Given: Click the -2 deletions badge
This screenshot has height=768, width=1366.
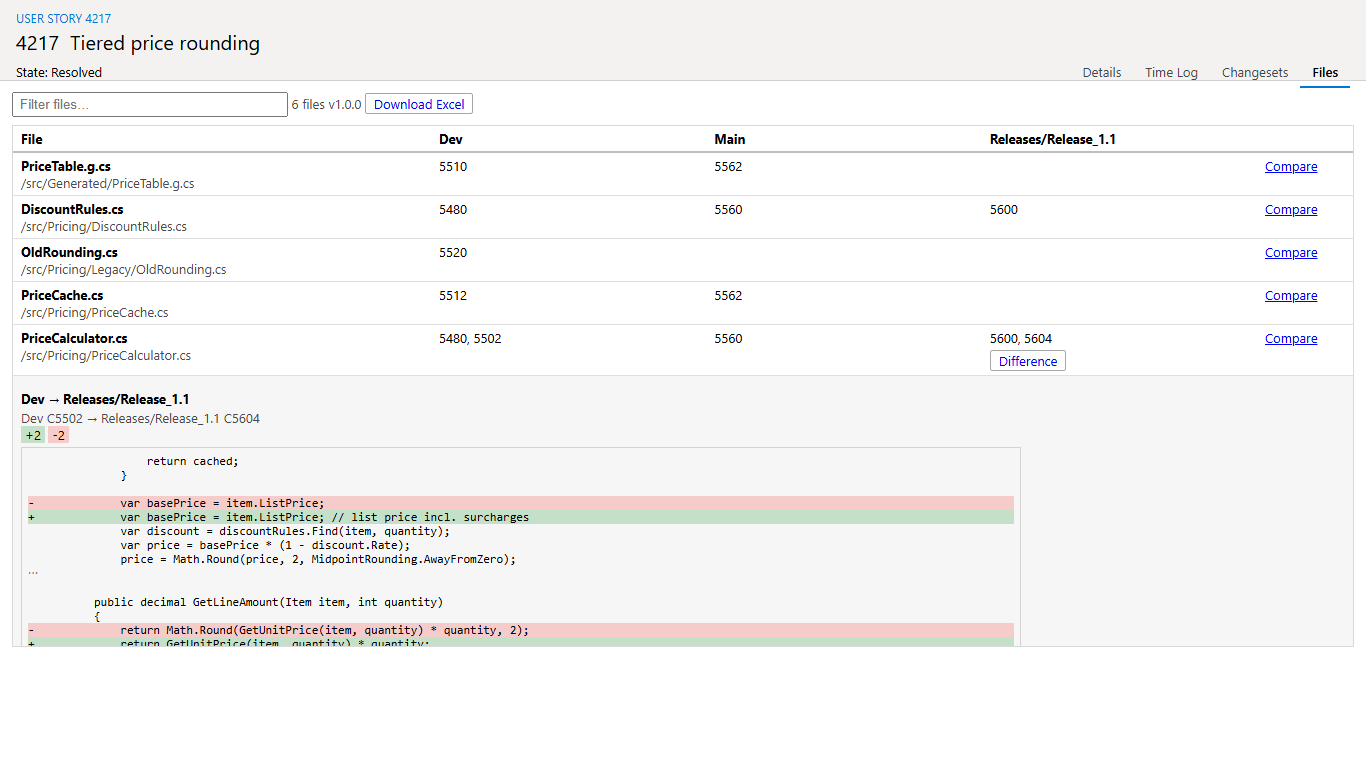Looking at the screenshot, I should 59,435.
